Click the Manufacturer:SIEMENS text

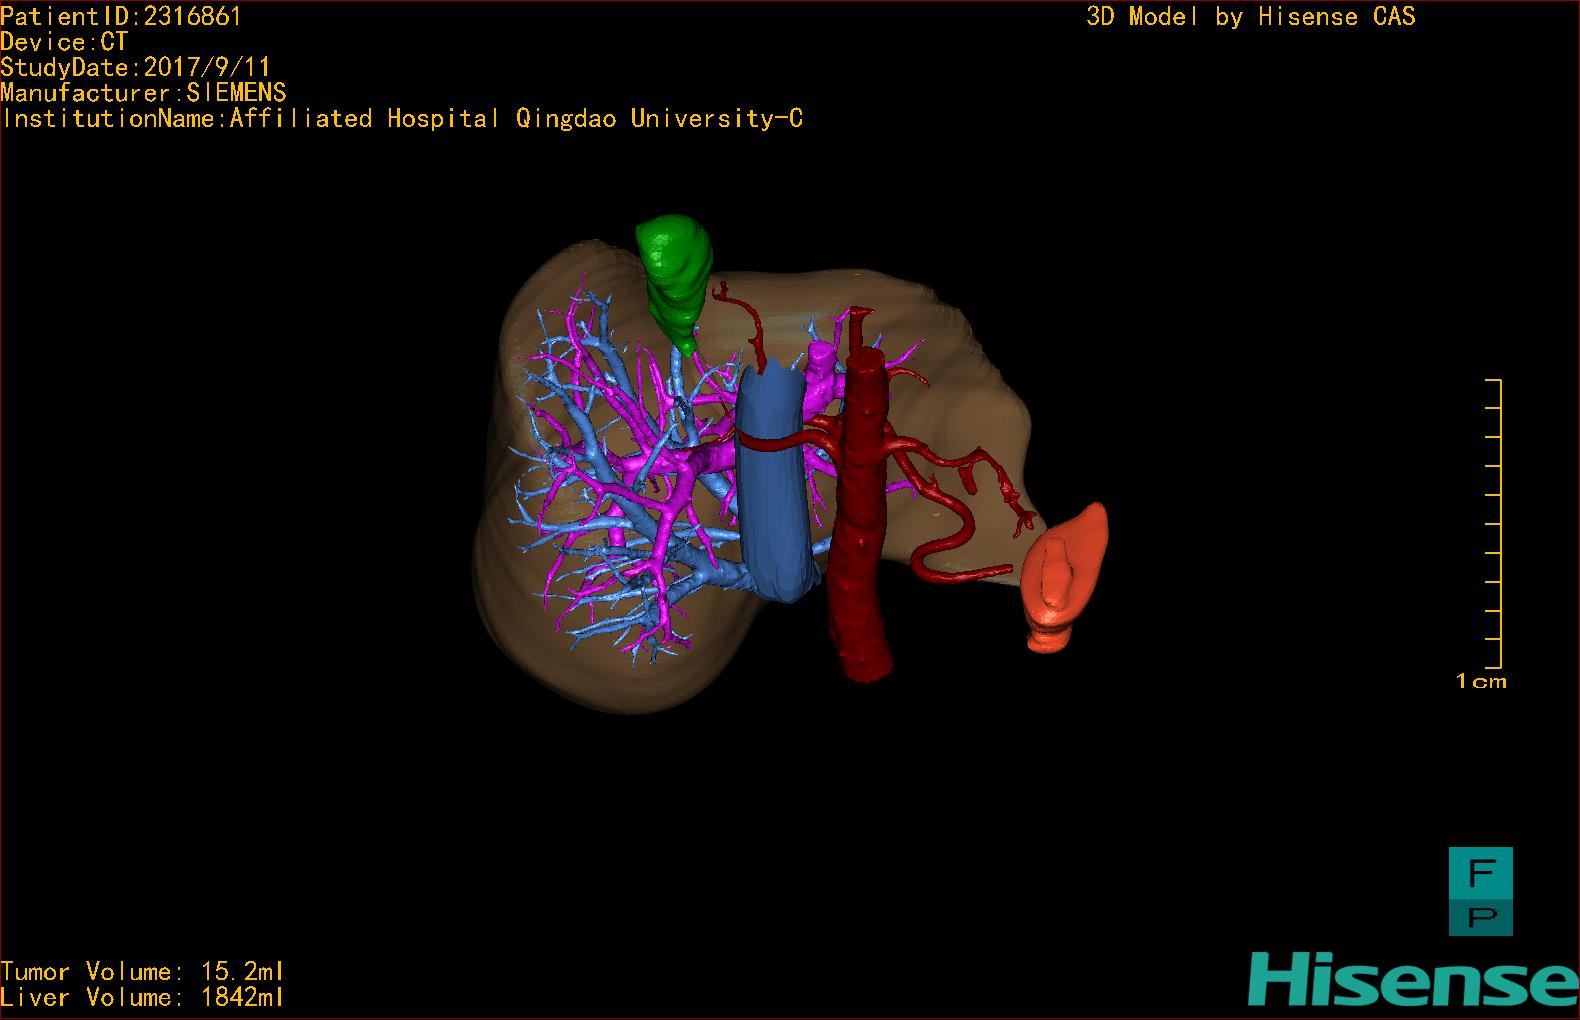144,93
